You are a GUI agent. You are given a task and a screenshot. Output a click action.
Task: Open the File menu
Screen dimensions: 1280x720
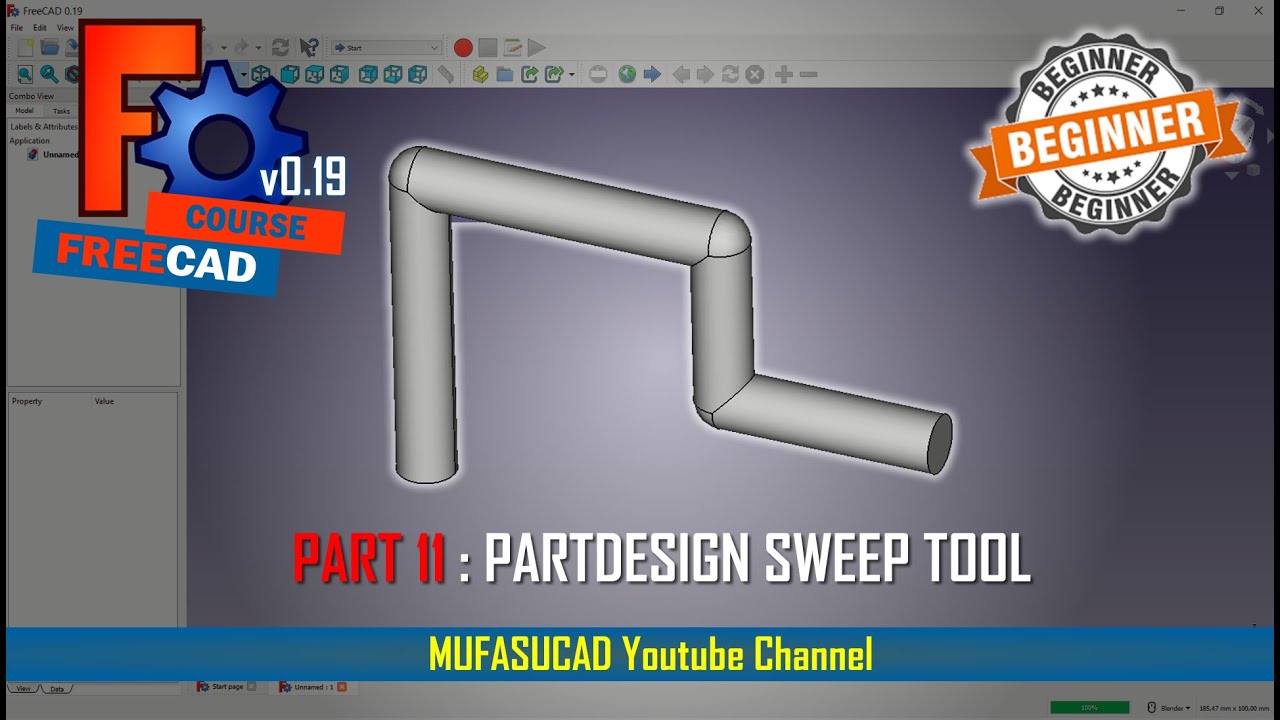point(17,28)
